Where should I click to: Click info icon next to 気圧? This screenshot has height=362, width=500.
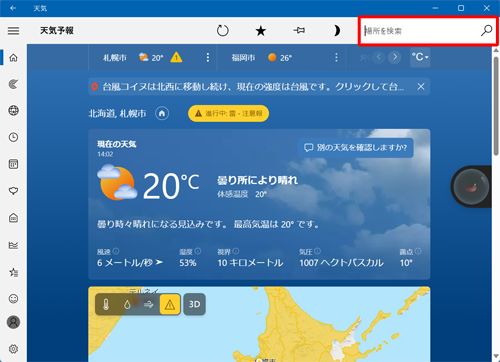[317, 251]
